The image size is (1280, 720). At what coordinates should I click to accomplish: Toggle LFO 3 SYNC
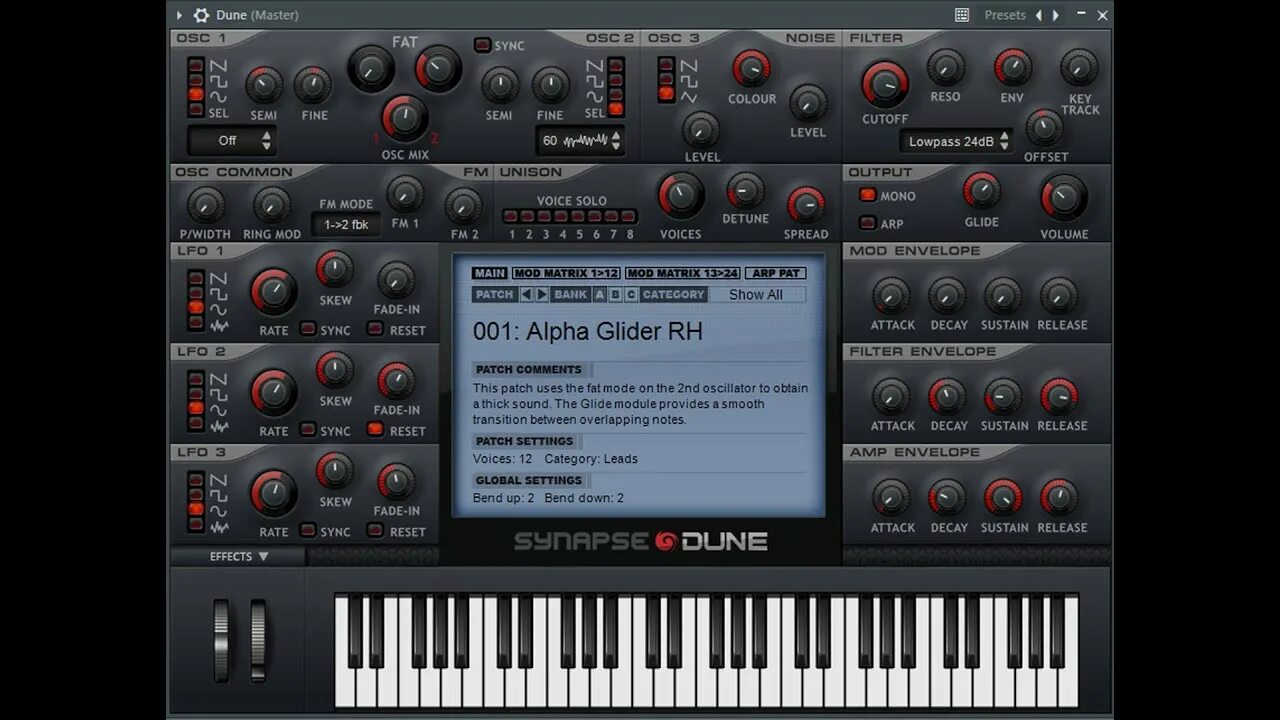click(x=308, y=531)
